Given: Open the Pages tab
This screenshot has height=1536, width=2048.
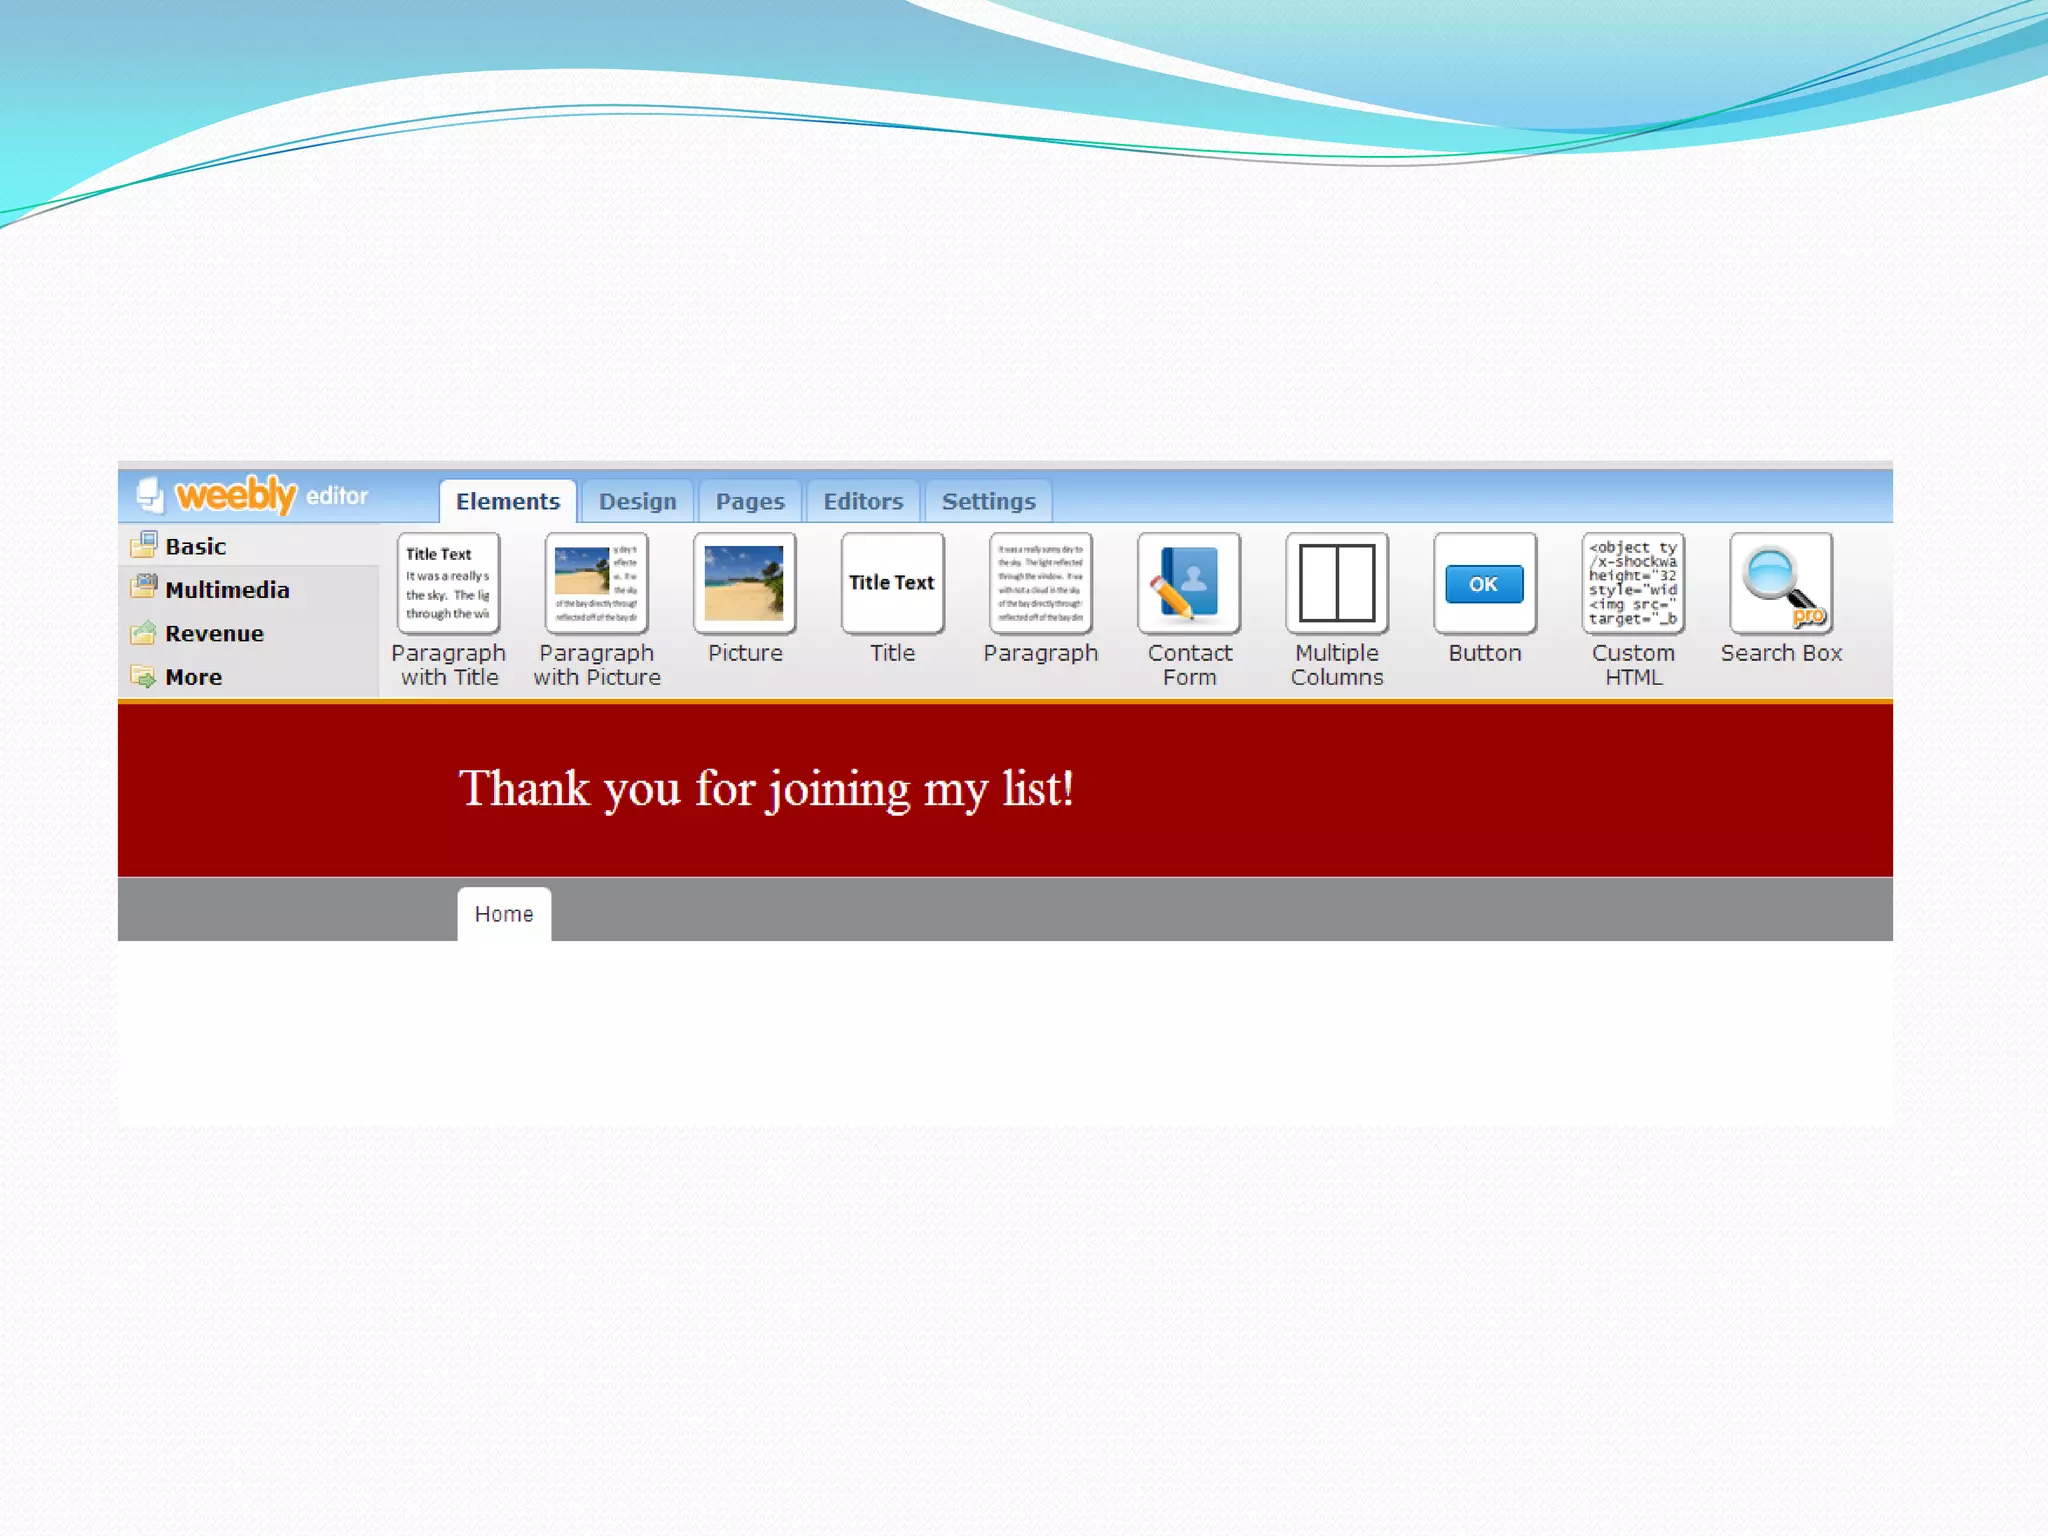Looking at the screenshot, I should pos(750,502).
